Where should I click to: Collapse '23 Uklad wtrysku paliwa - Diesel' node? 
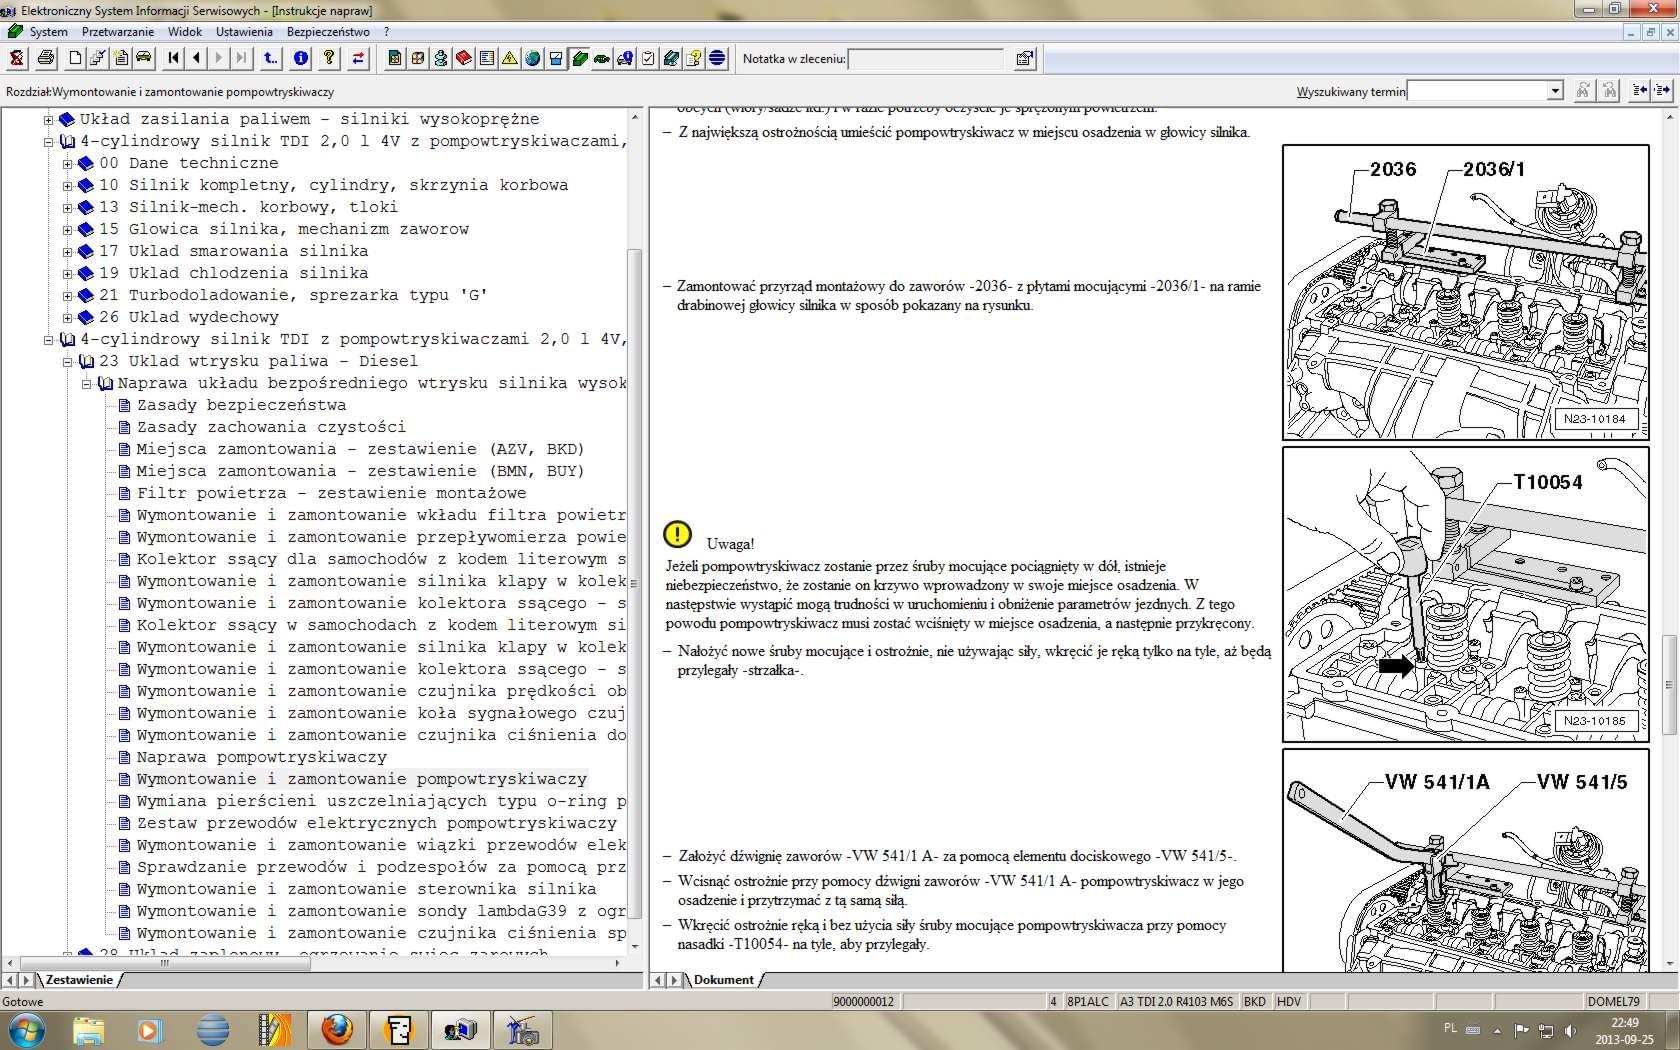point(67,361)
